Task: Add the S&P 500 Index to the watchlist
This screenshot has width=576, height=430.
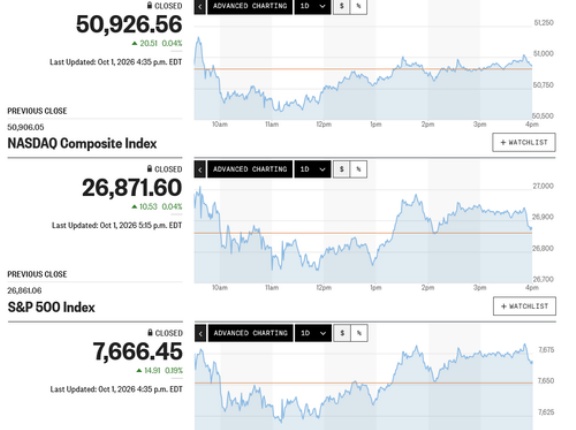Action: click(525, 306)
